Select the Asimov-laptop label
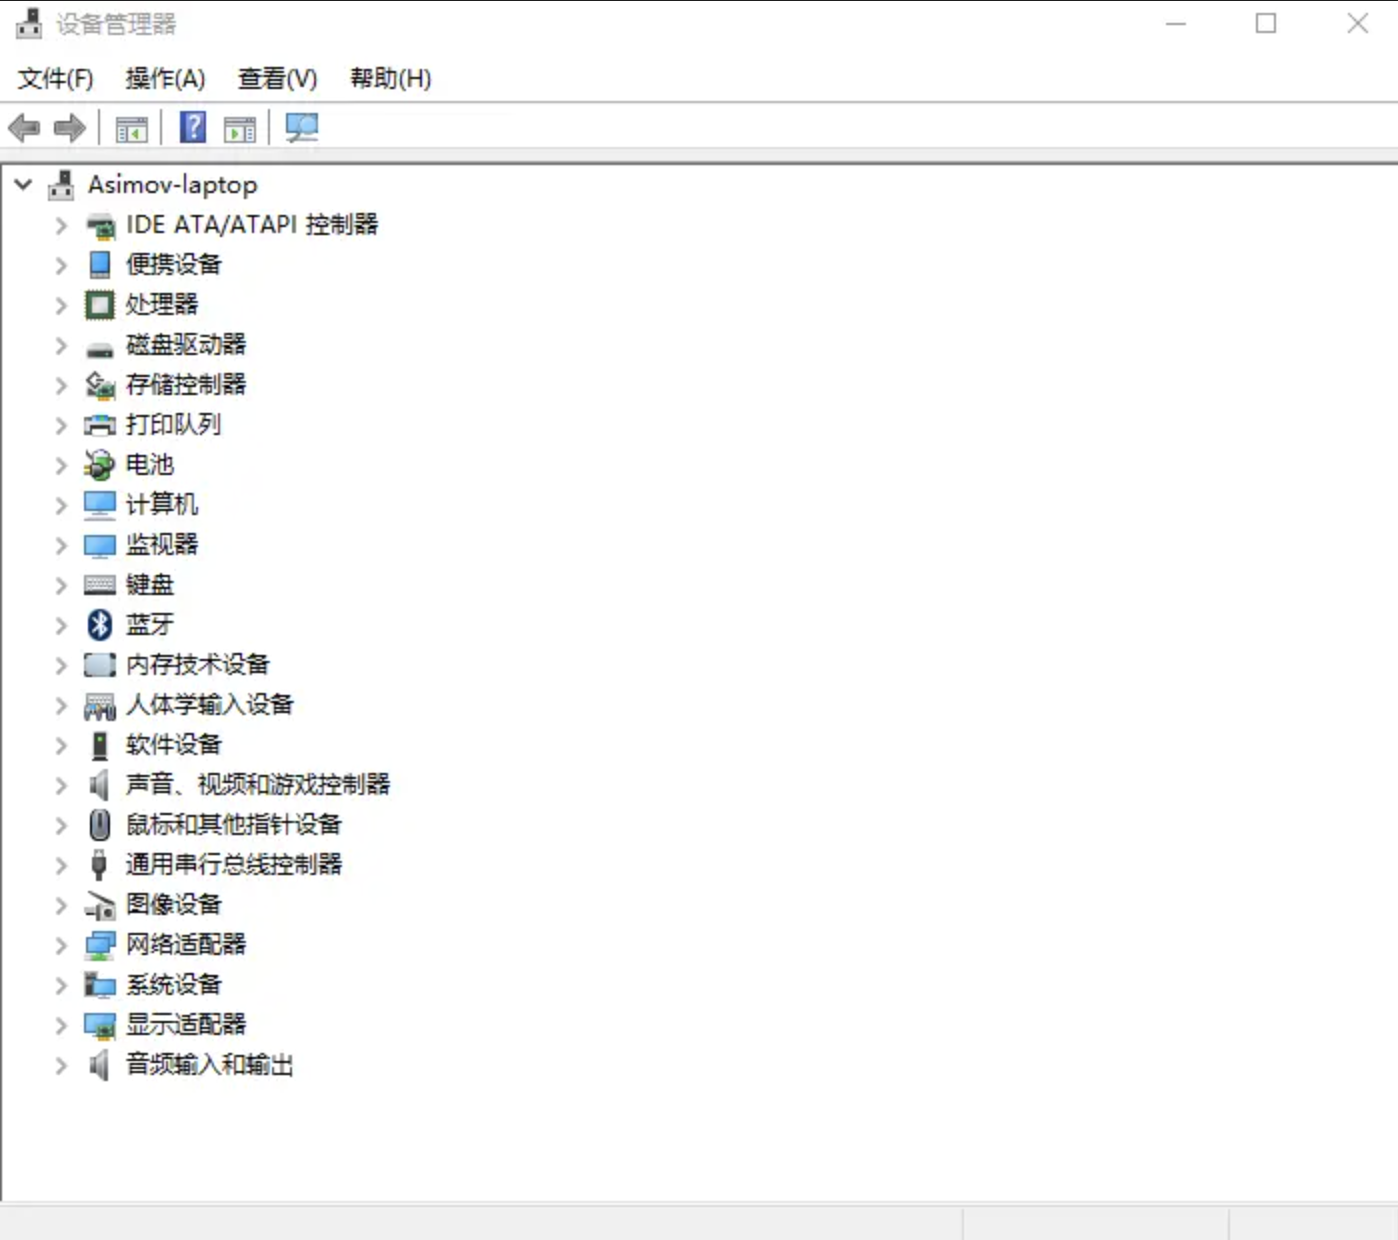 (172, 185)
